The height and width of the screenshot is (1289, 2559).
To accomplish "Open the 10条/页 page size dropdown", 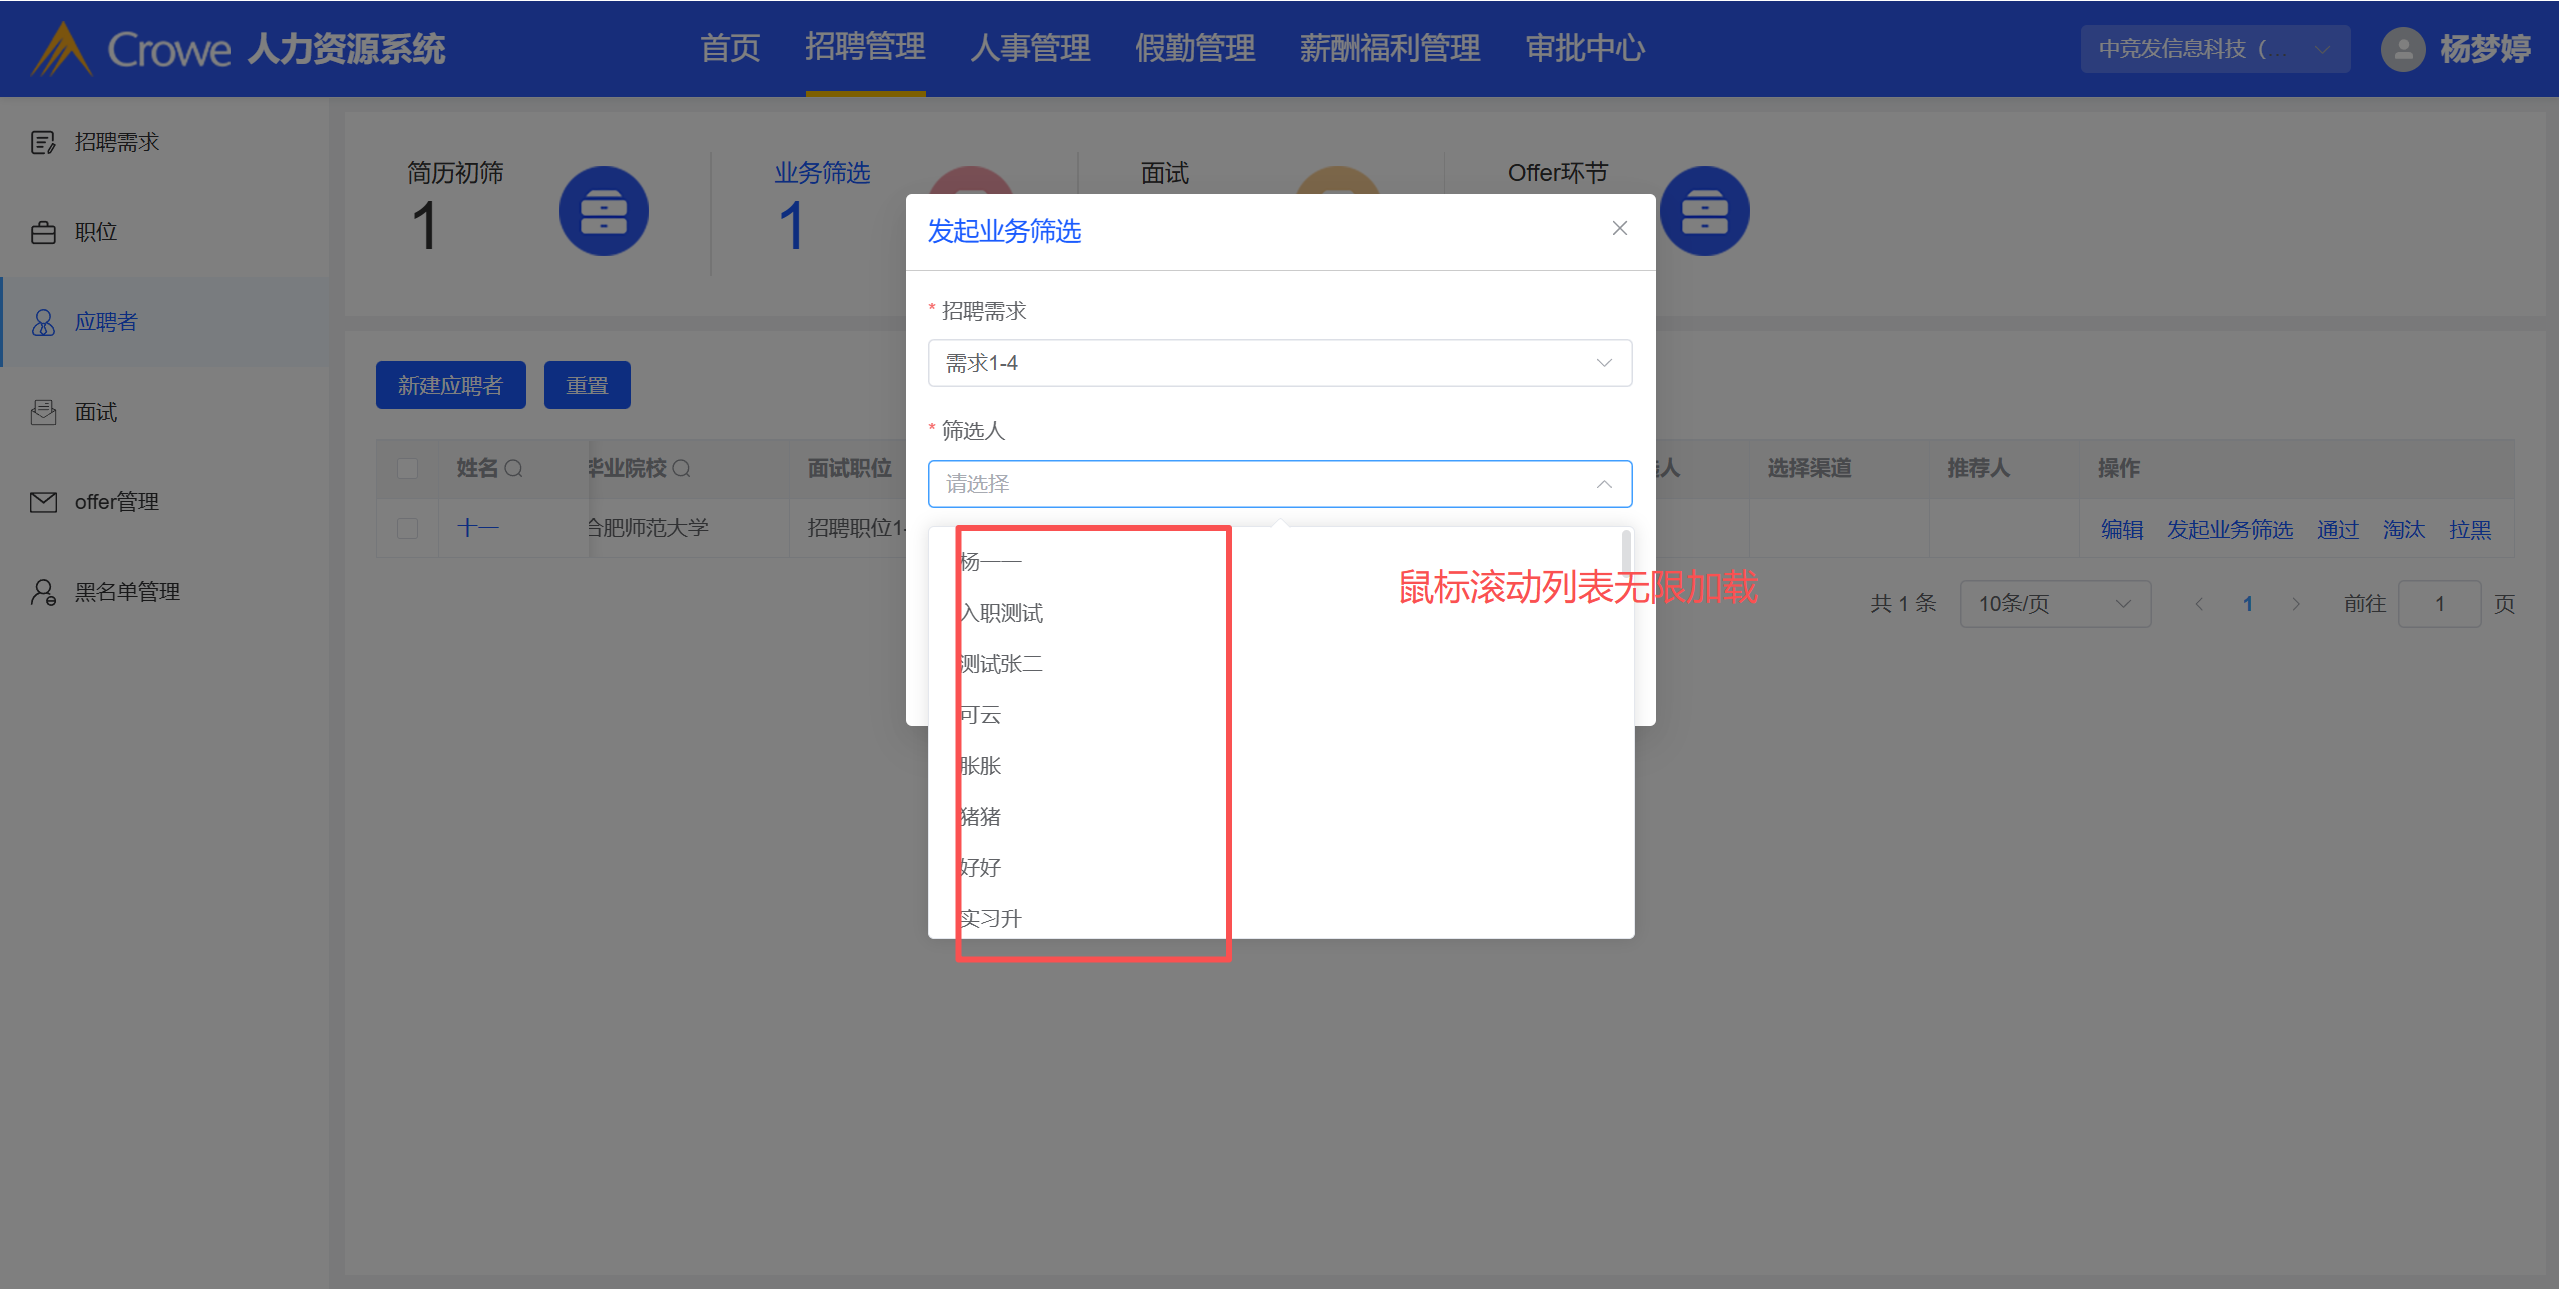I will pyautogui.click(x=2054, y=604).
